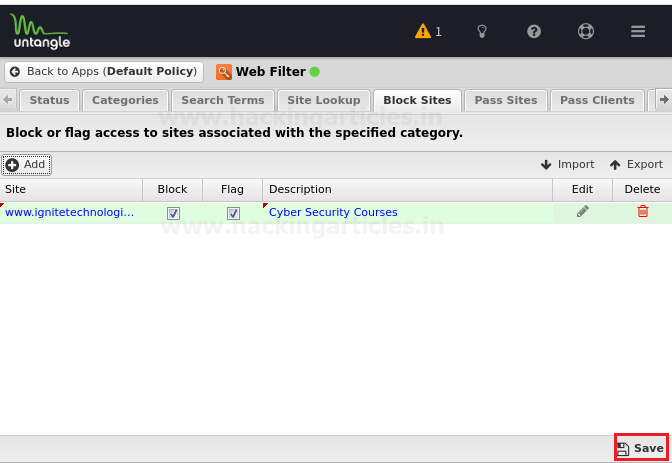Click the Web Filter app icon

point(224,72)
